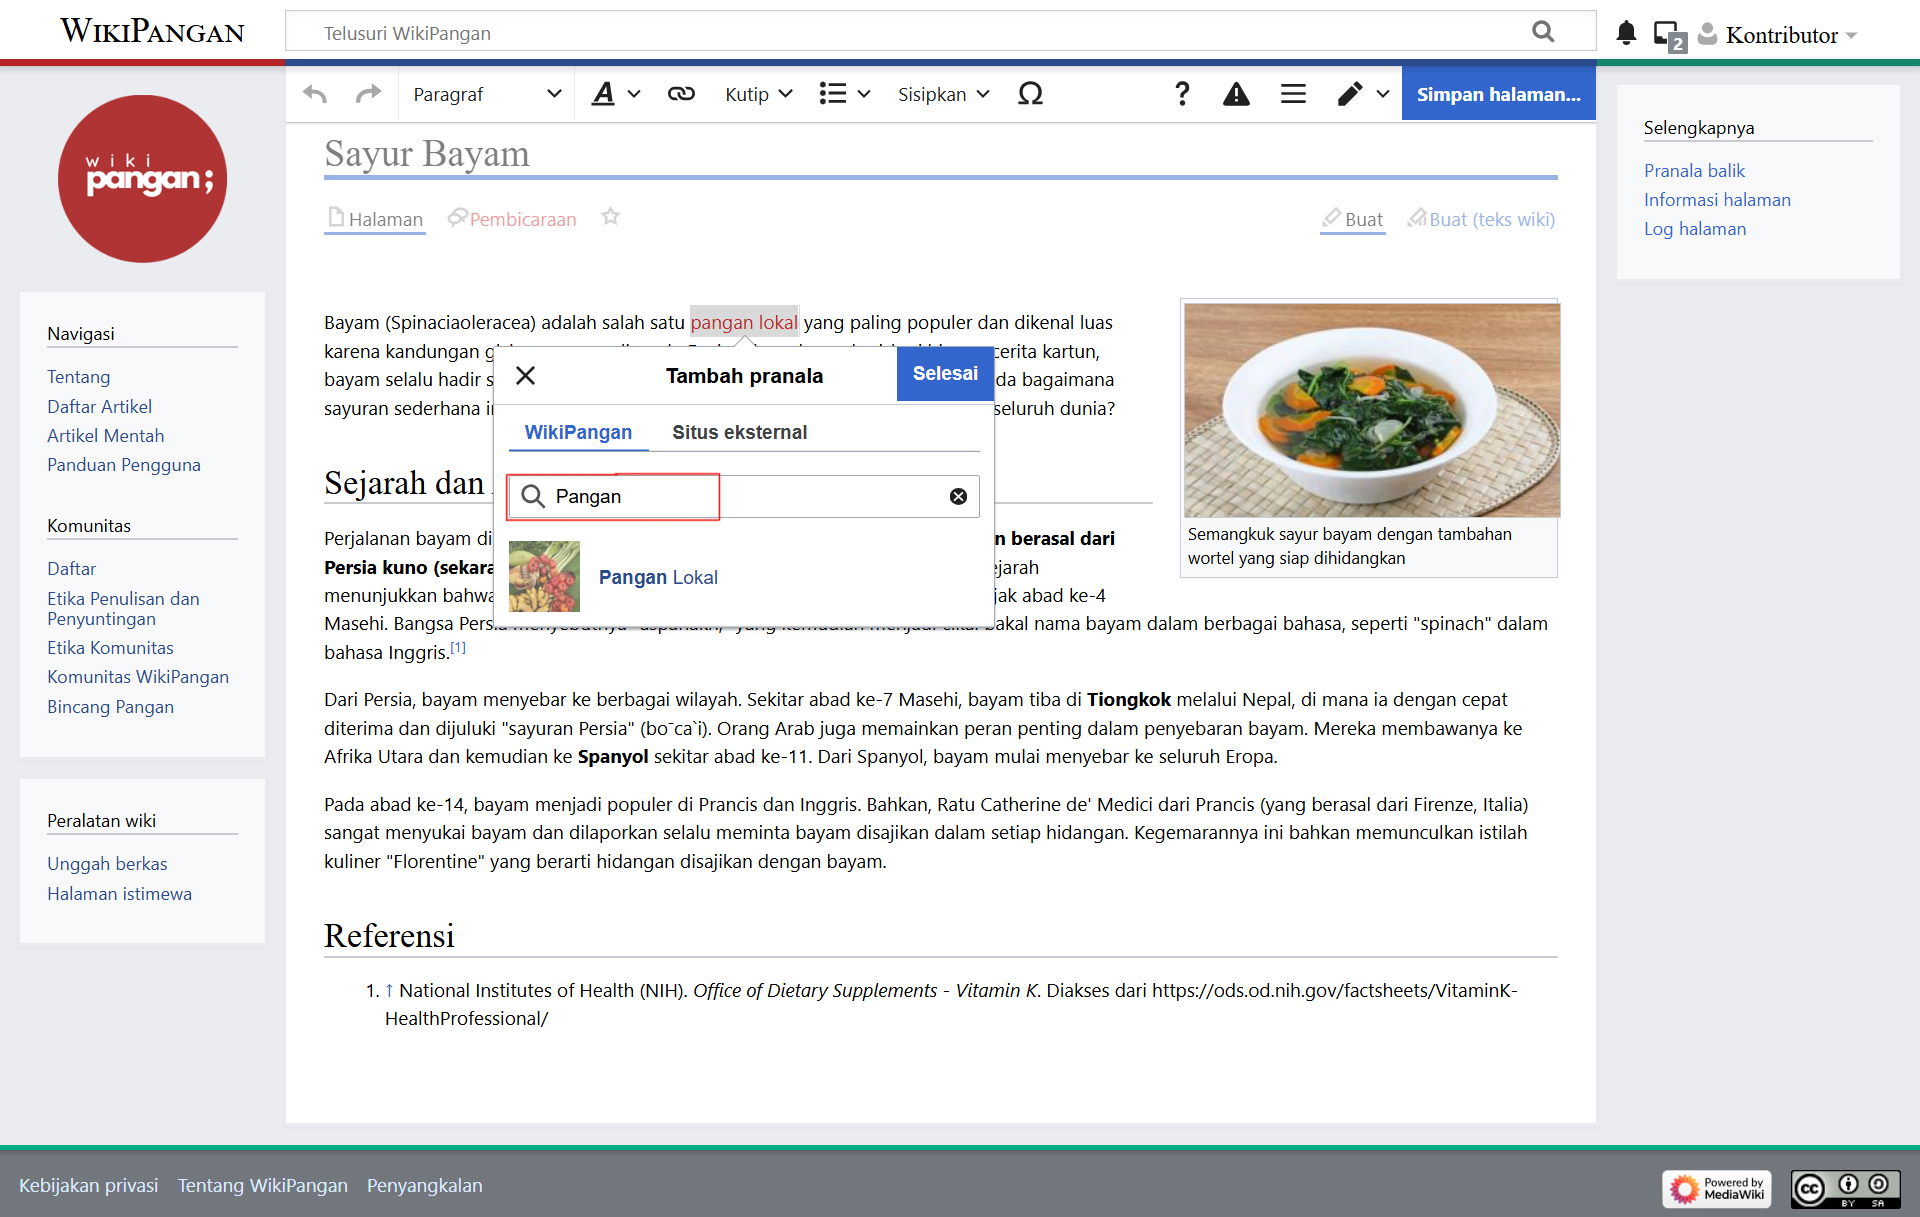The width and height of the screenshot is (1920, 1217).
Task: Open special character Omega tool
Action: tap(1030, 94)
